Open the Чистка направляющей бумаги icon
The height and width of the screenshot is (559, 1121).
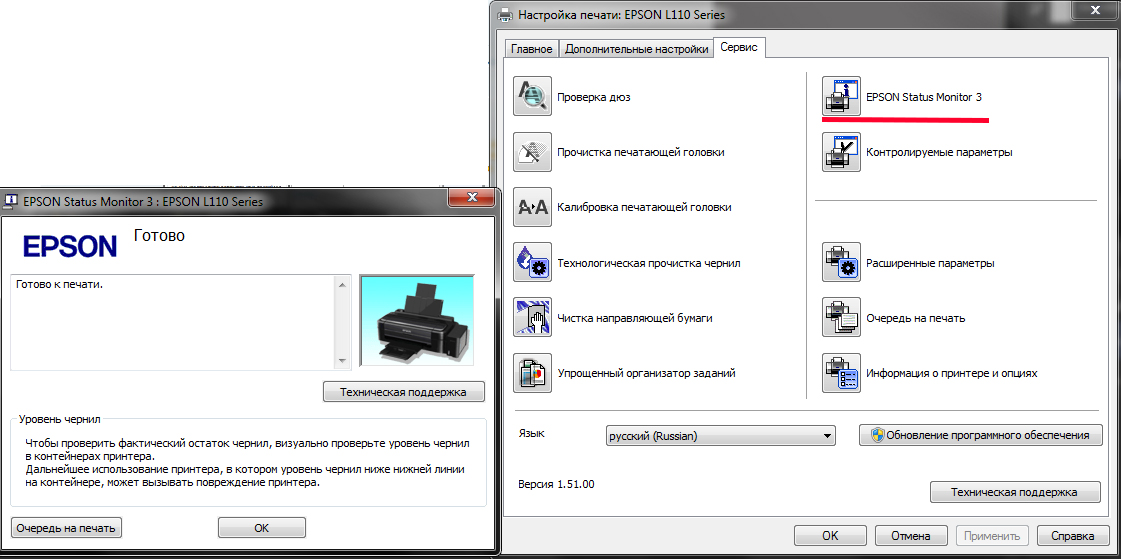(532, 317)
